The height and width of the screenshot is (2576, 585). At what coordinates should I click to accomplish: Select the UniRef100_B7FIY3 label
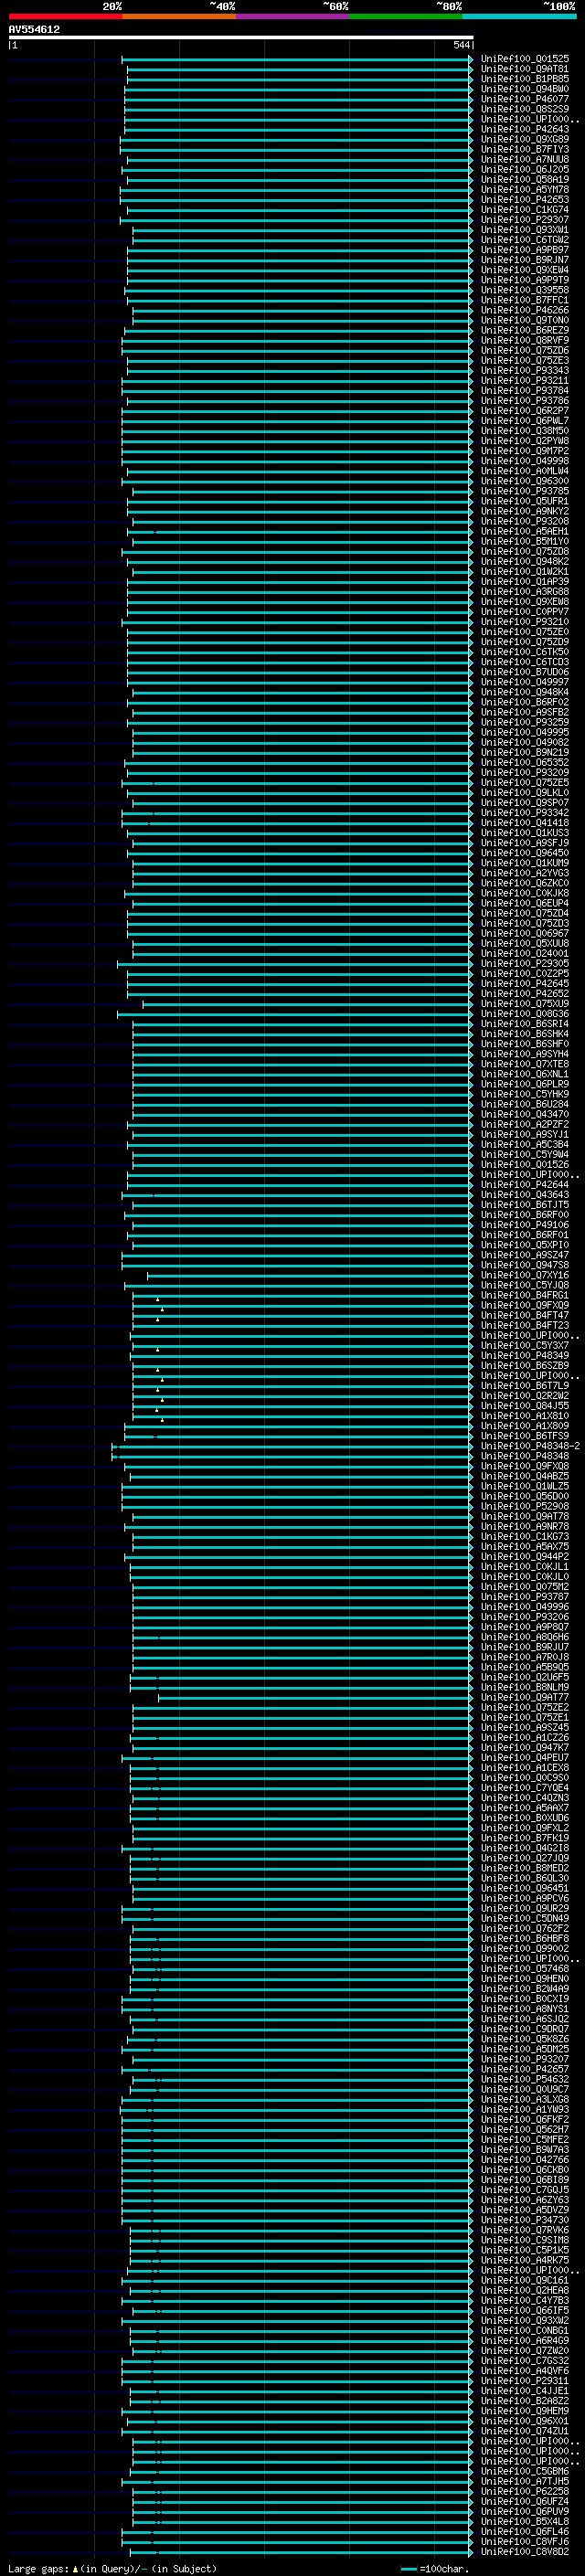coord(525,149)
